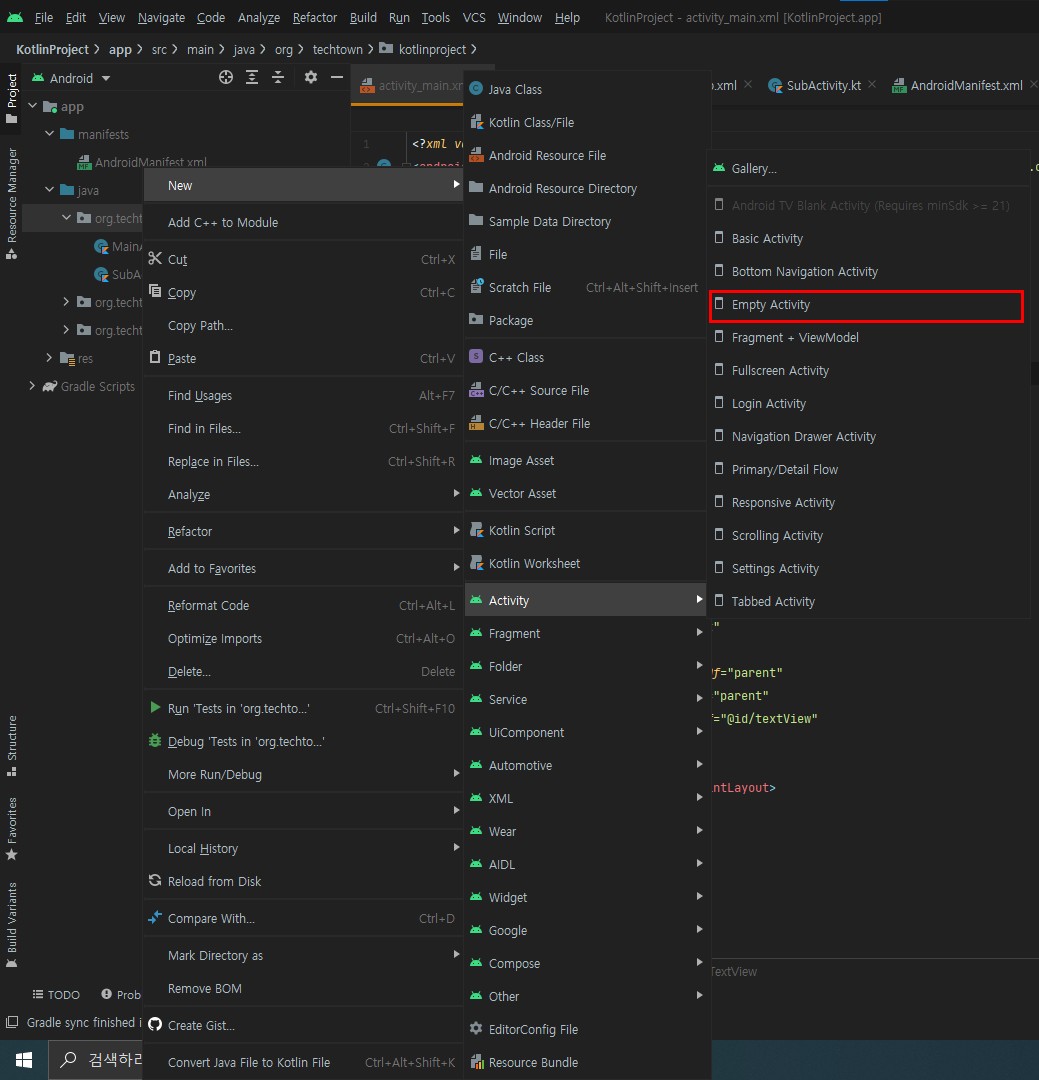Click the Android Resource File icon
1039x1080 pixels.
pyautogui.click(x=476, y=155)
